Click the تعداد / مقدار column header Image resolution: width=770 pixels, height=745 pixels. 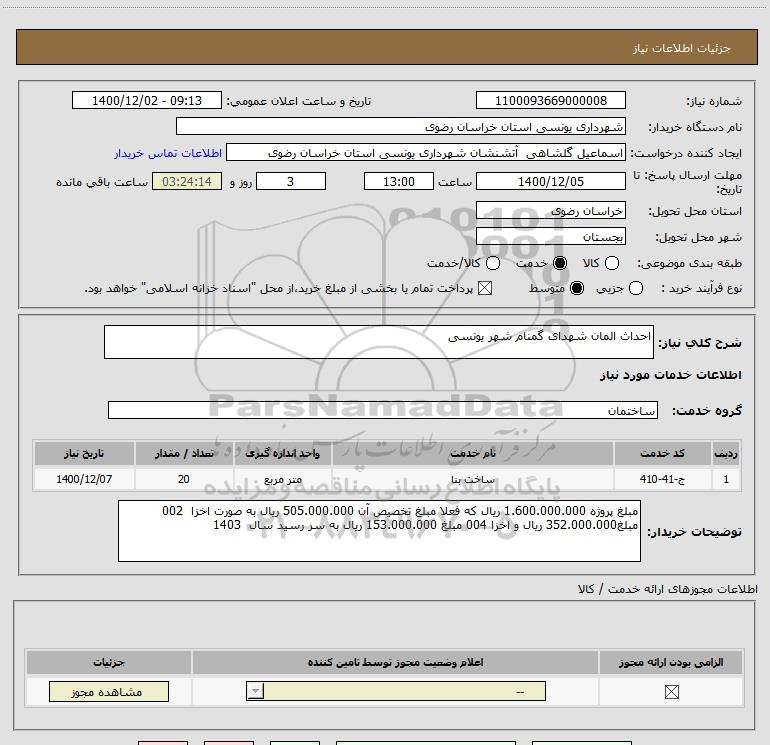coord(184,453)
